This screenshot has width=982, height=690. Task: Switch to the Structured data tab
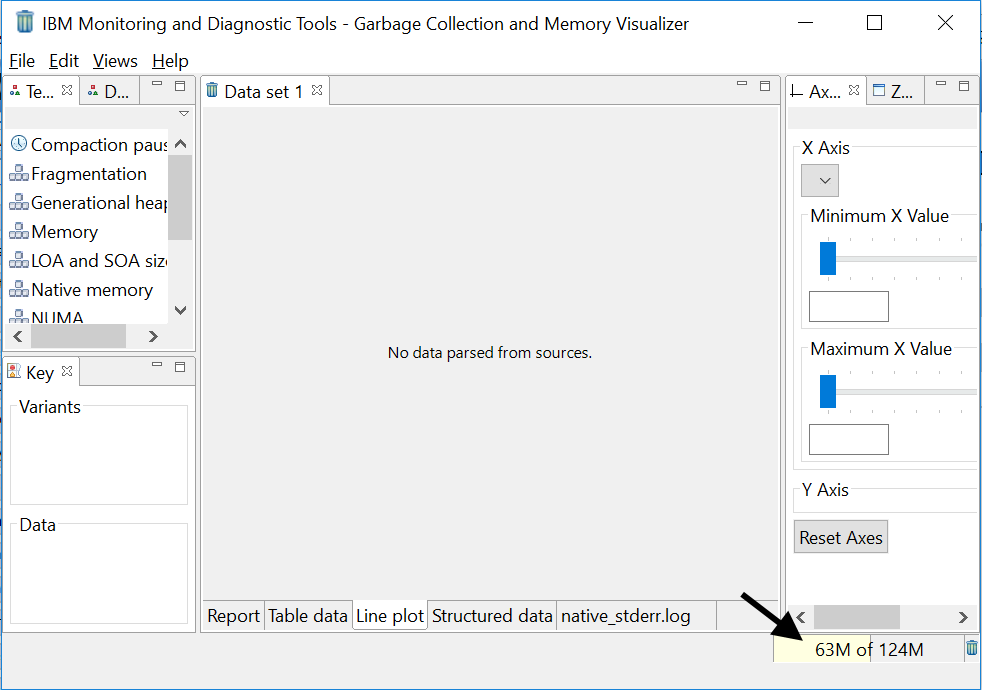492,615
